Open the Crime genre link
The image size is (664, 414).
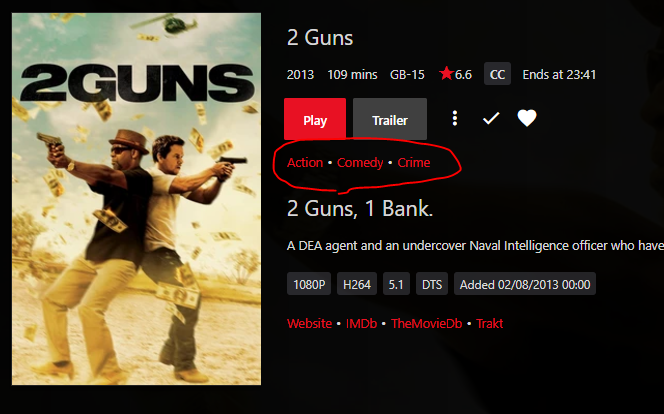pyautogui.click(x=414, y=163)
